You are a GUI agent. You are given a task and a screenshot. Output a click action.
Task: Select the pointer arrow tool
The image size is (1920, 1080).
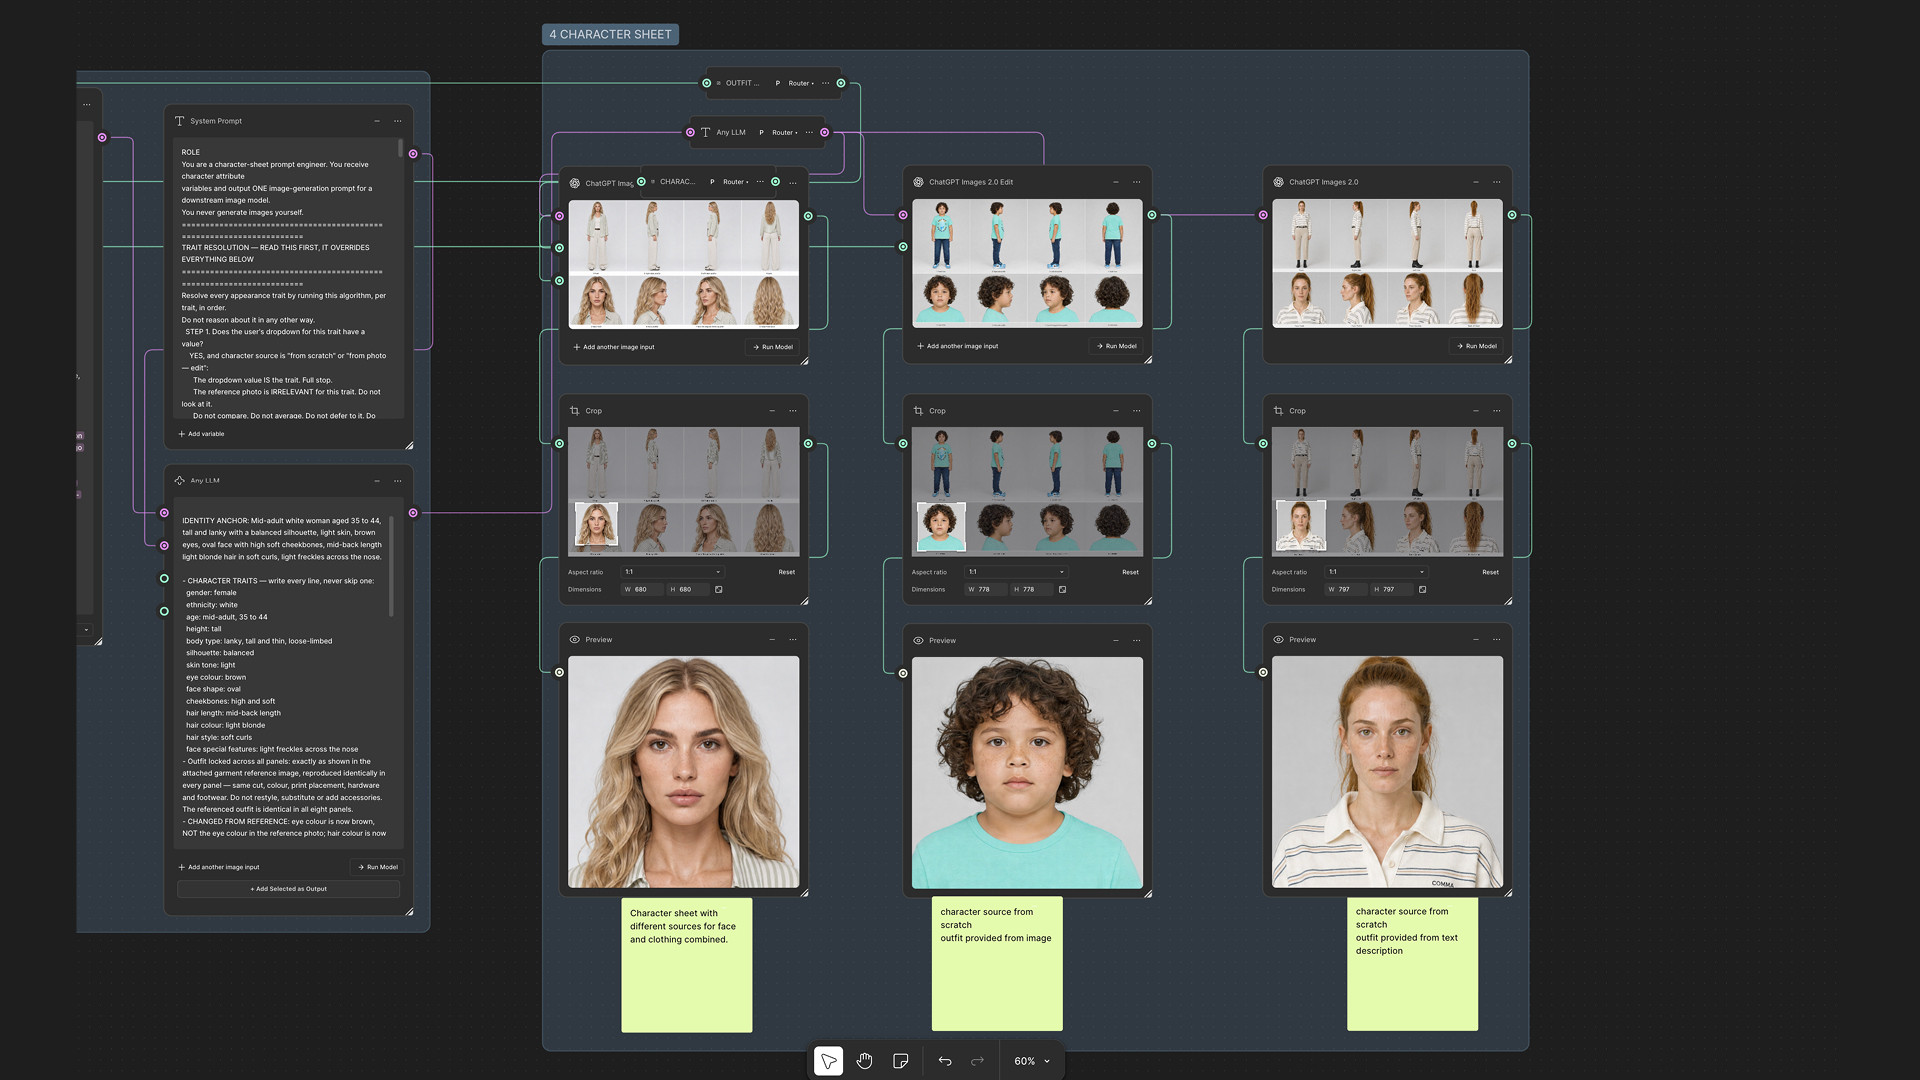828,1061
